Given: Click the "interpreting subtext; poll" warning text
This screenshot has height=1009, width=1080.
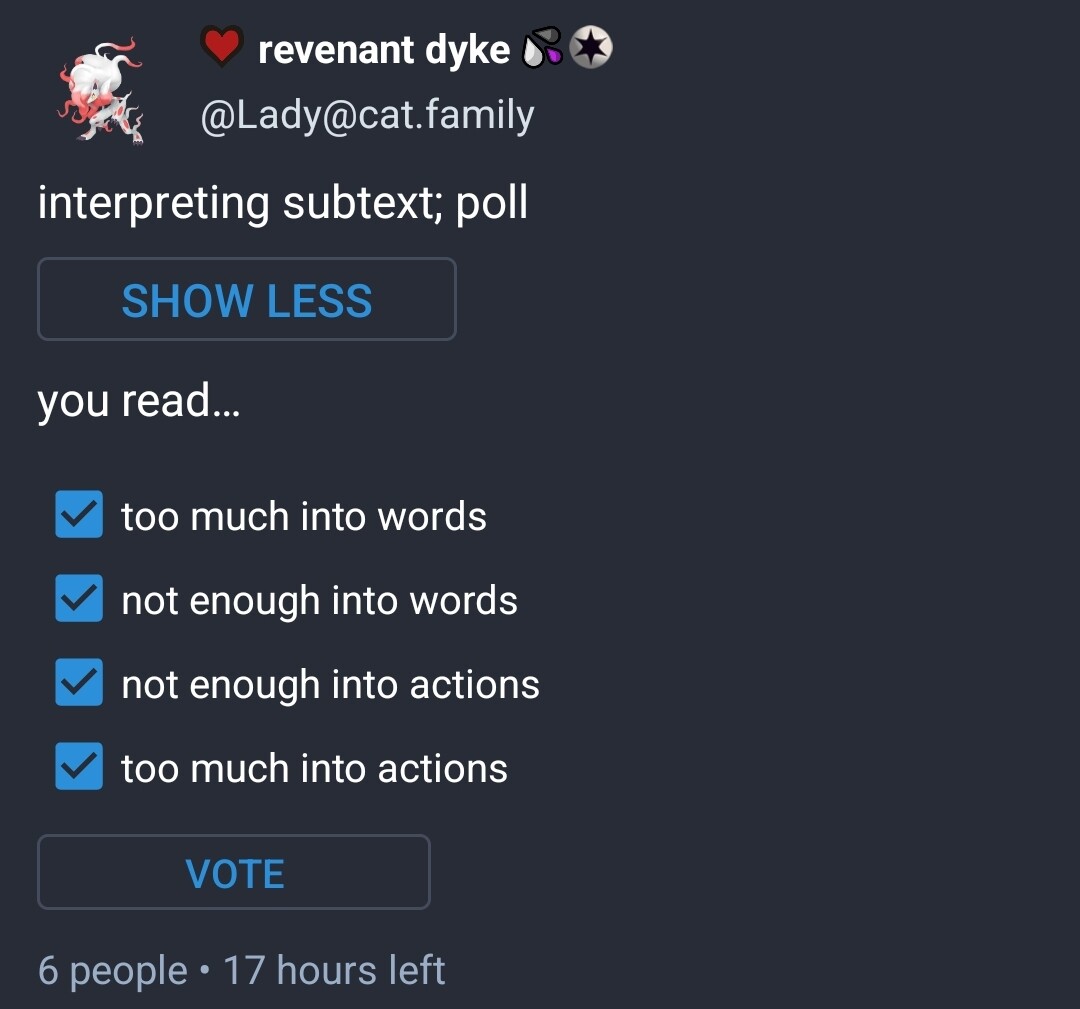Looking at the screenshot, I should coord(282,203).
